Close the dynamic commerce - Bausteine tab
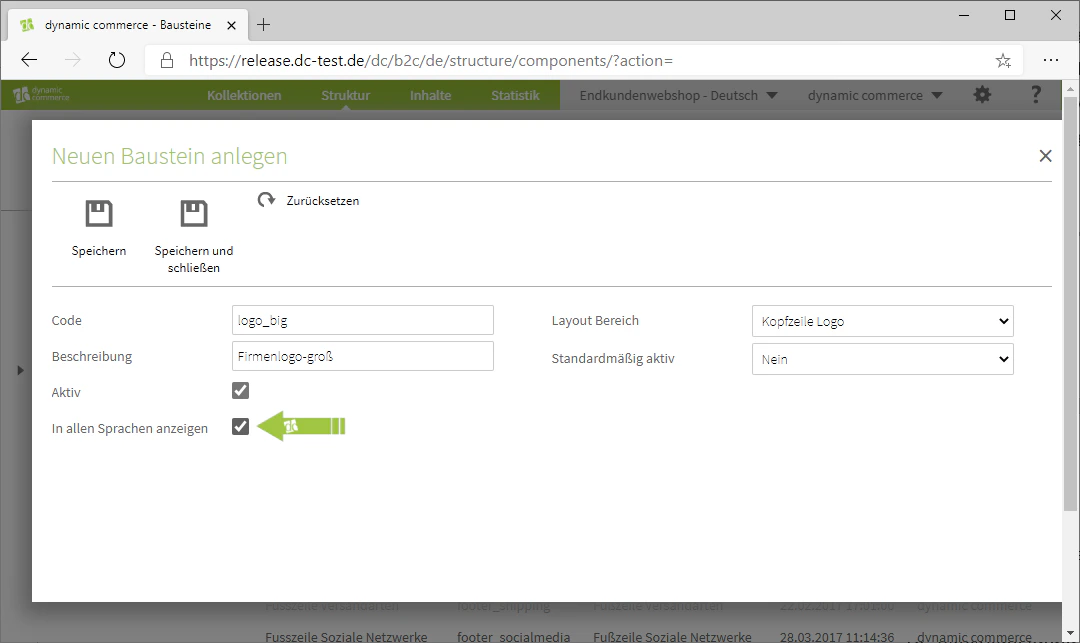 pos(231,25)
